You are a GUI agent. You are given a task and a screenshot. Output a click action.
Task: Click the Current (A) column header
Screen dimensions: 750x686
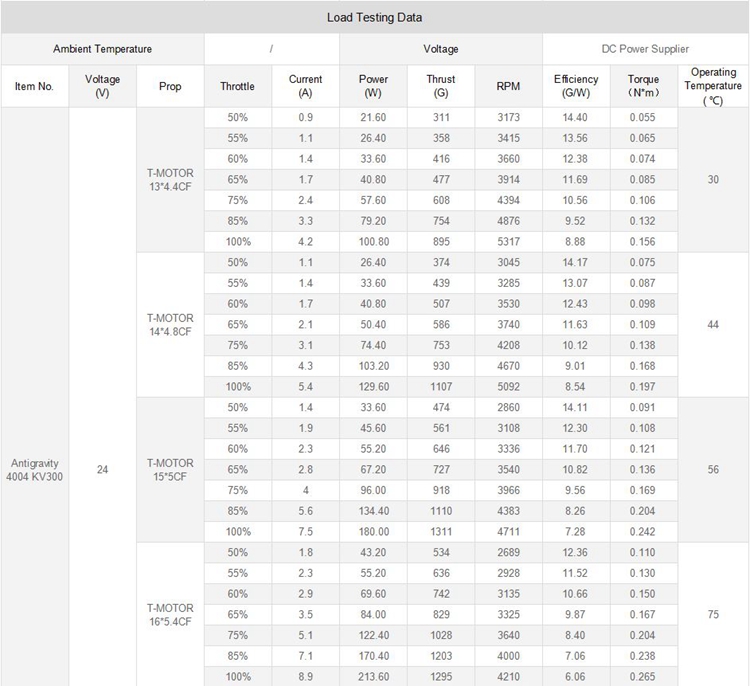(305, 86)
